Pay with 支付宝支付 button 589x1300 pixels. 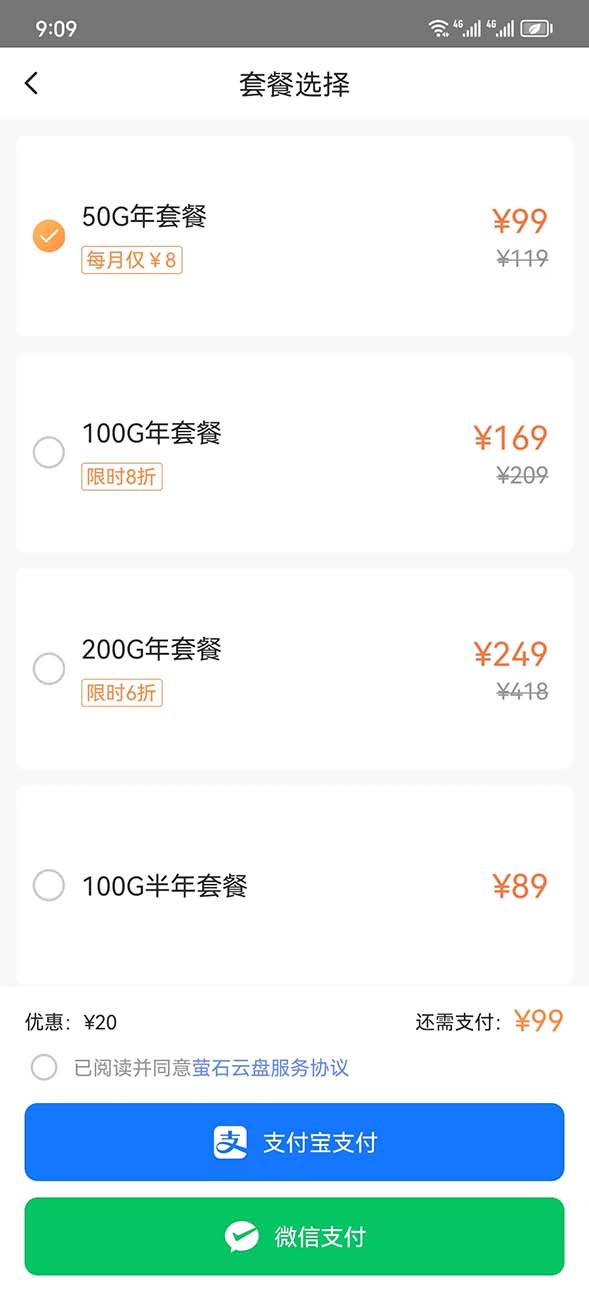click(294, 1142)
